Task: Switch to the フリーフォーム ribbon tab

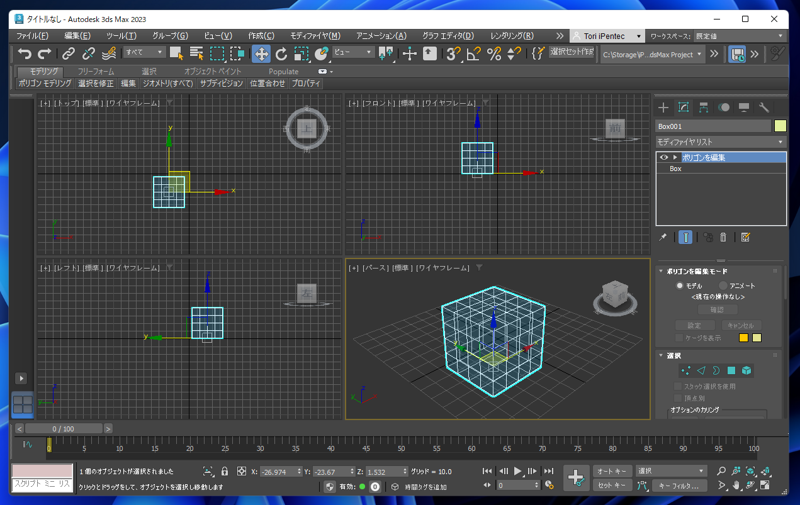Action: [96, 71]
